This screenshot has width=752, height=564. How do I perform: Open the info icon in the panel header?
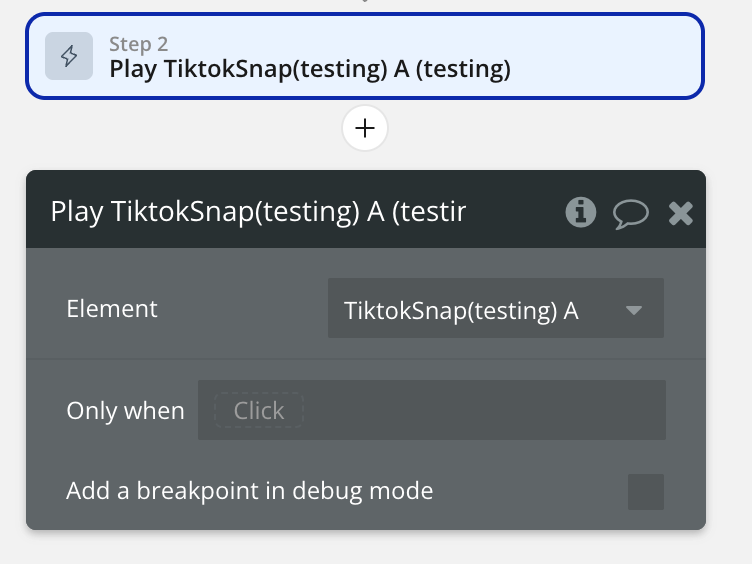coord(580,212)
